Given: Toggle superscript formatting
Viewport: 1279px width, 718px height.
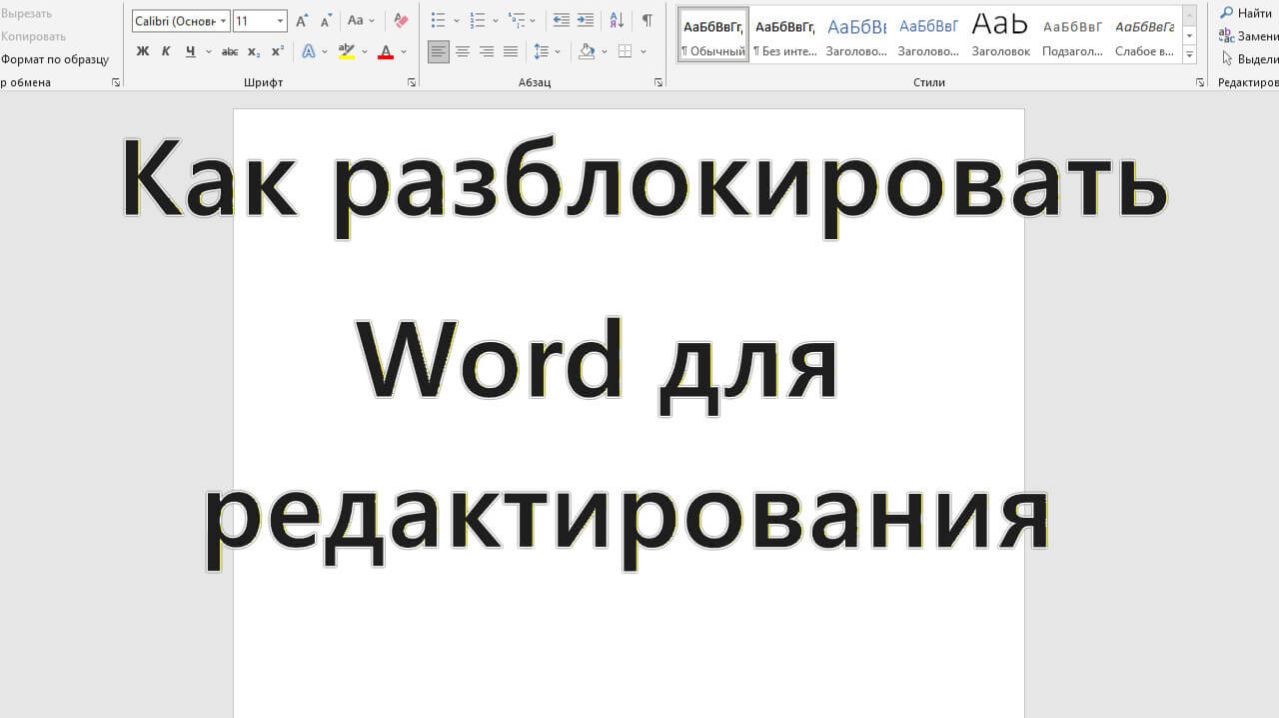Looking at the screenshot, I should tap(277, 51).
